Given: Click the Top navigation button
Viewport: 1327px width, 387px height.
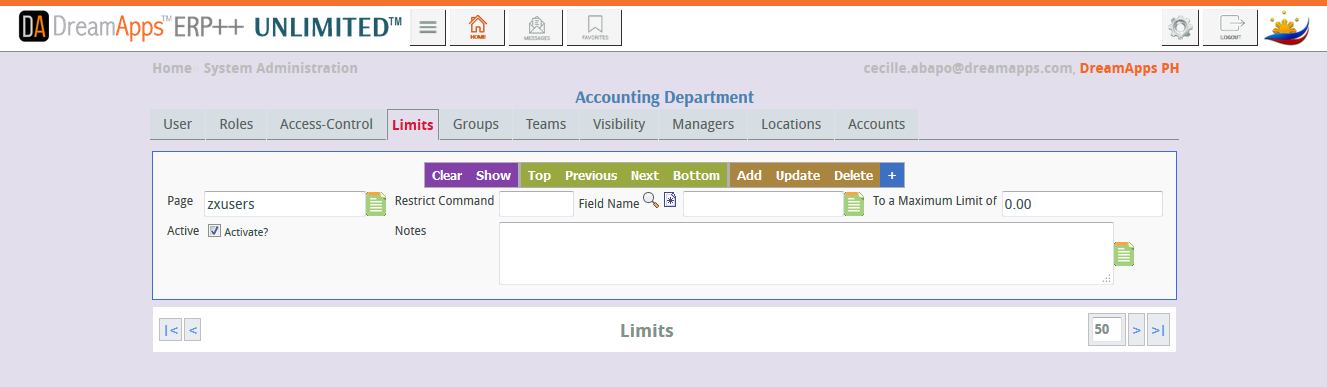Looking at the screenshot, I should click(x=539, y=175).
